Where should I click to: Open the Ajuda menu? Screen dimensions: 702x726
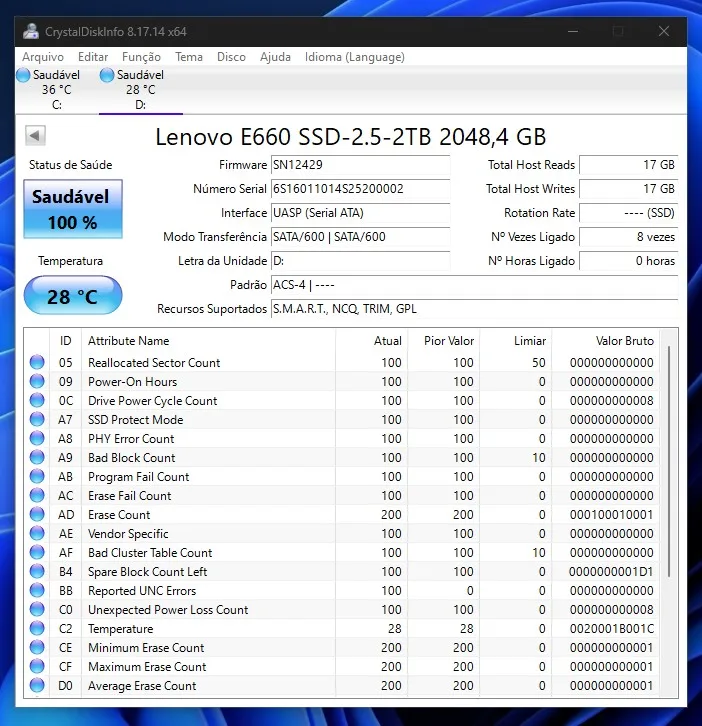[276, 57]
